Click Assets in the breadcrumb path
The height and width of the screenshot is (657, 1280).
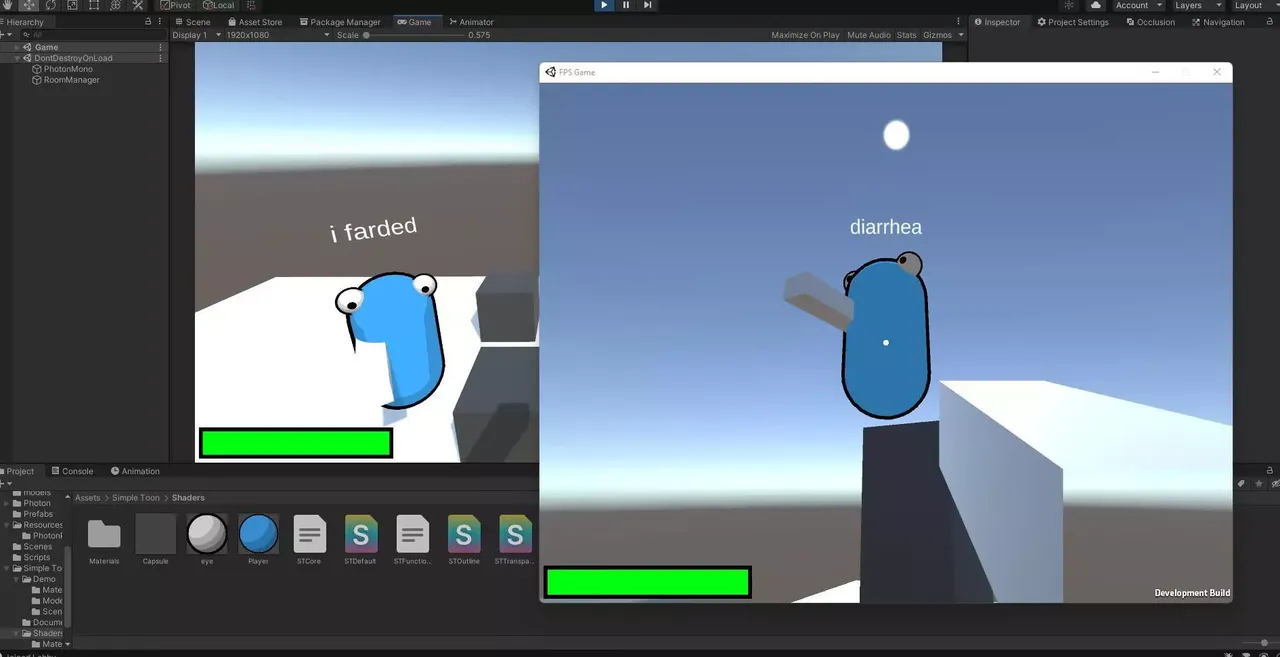coord(88,498)
